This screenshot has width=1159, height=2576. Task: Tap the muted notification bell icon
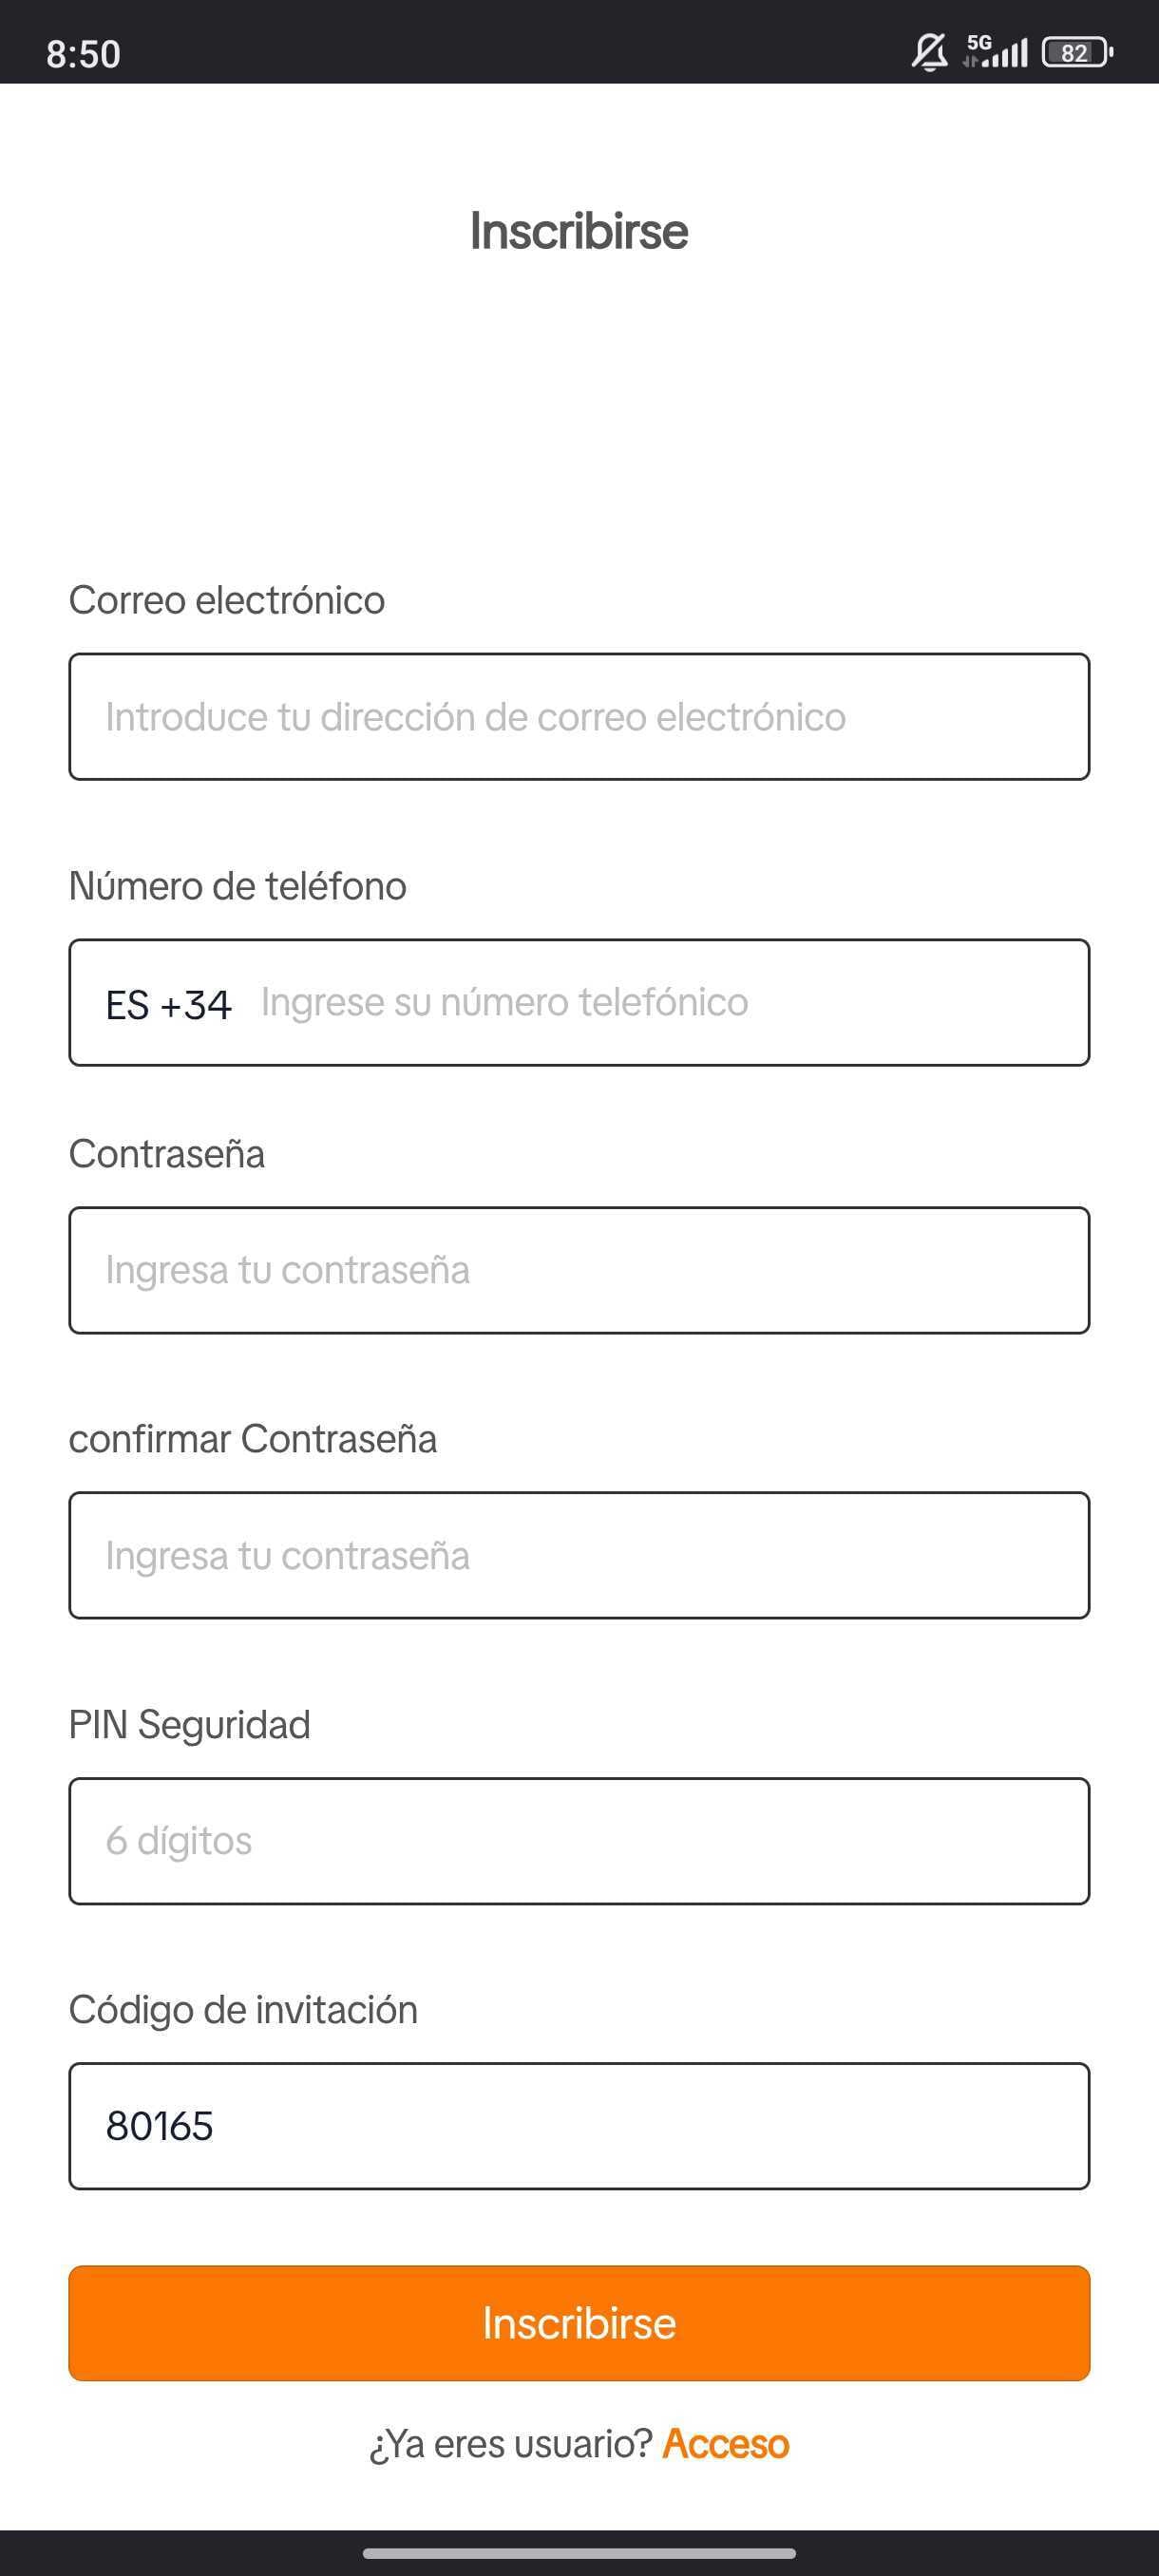tap(929, 52)
